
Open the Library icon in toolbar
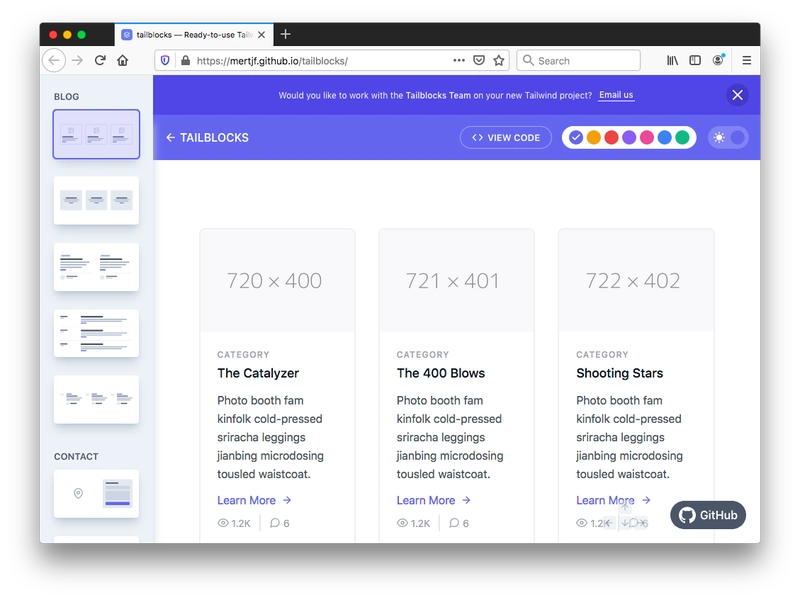pos(672,60)
